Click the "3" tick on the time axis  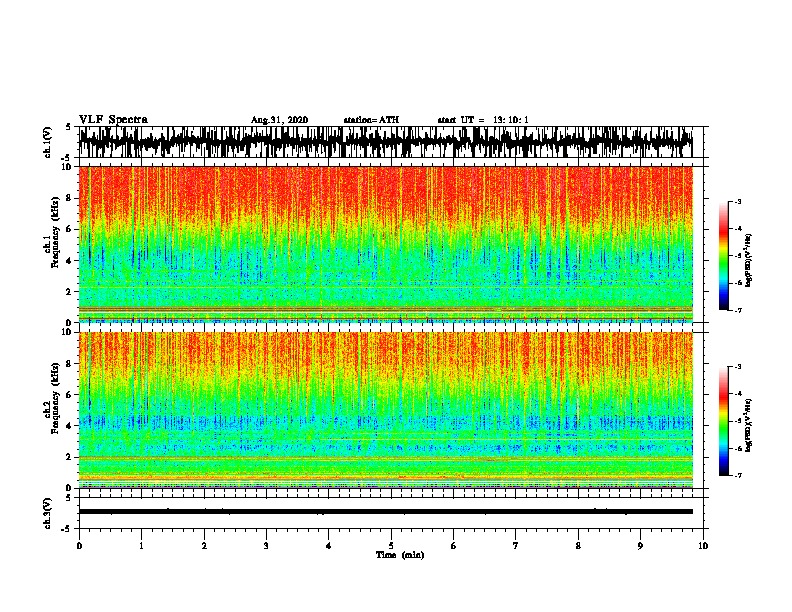266,546
